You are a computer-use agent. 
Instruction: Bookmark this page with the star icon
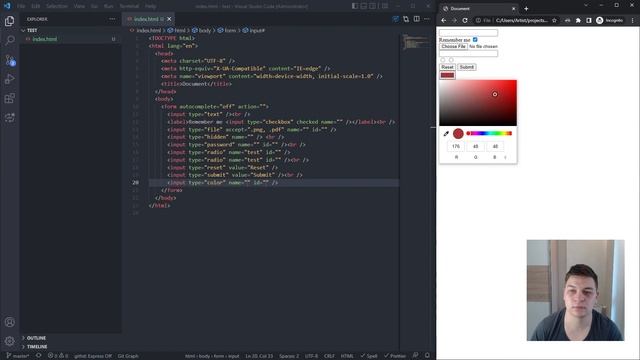point(554,20)
